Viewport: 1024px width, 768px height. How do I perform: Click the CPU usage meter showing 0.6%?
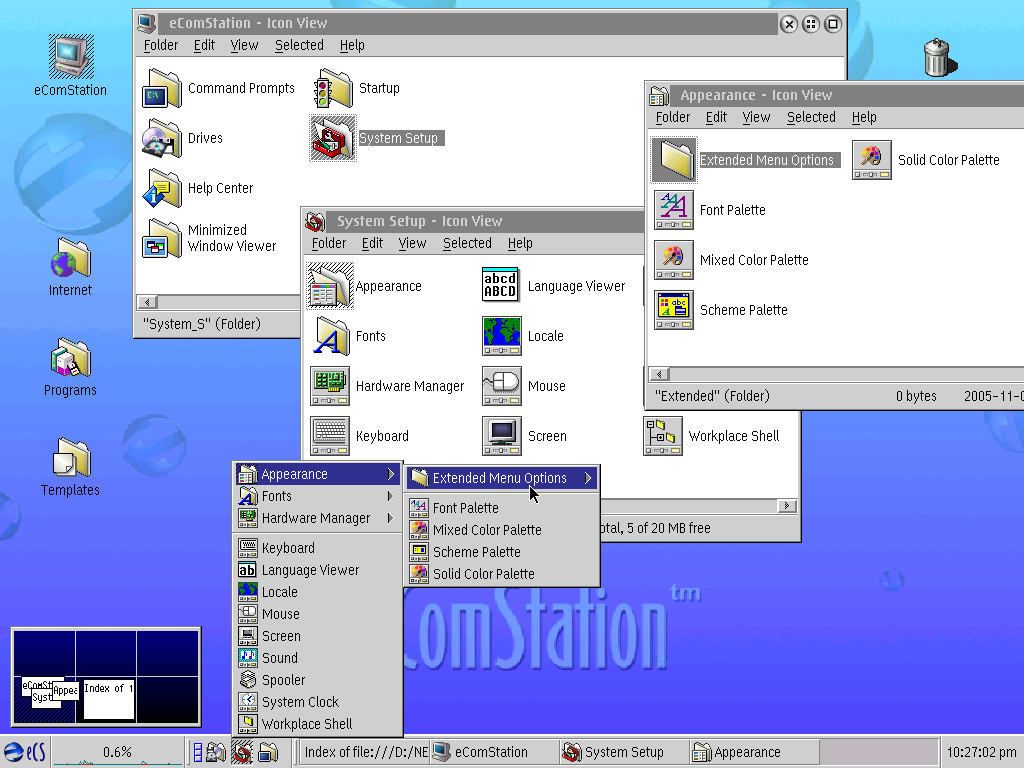point(118,752)
